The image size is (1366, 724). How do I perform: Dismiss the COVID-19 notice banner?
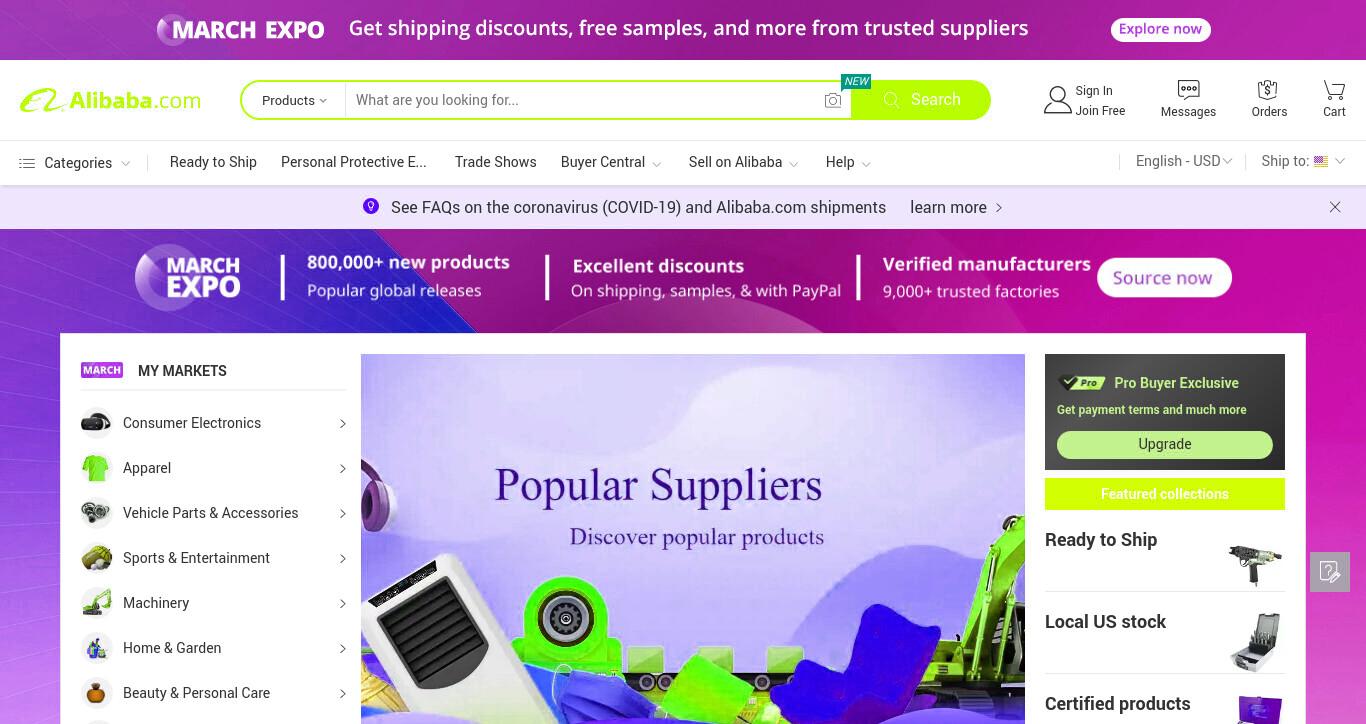click(1335, 207)
